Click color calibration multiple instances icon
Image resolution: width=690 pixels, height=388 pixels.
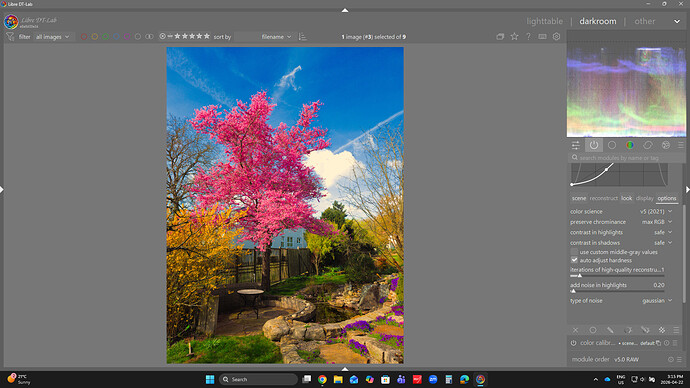(x=658, y=343)
